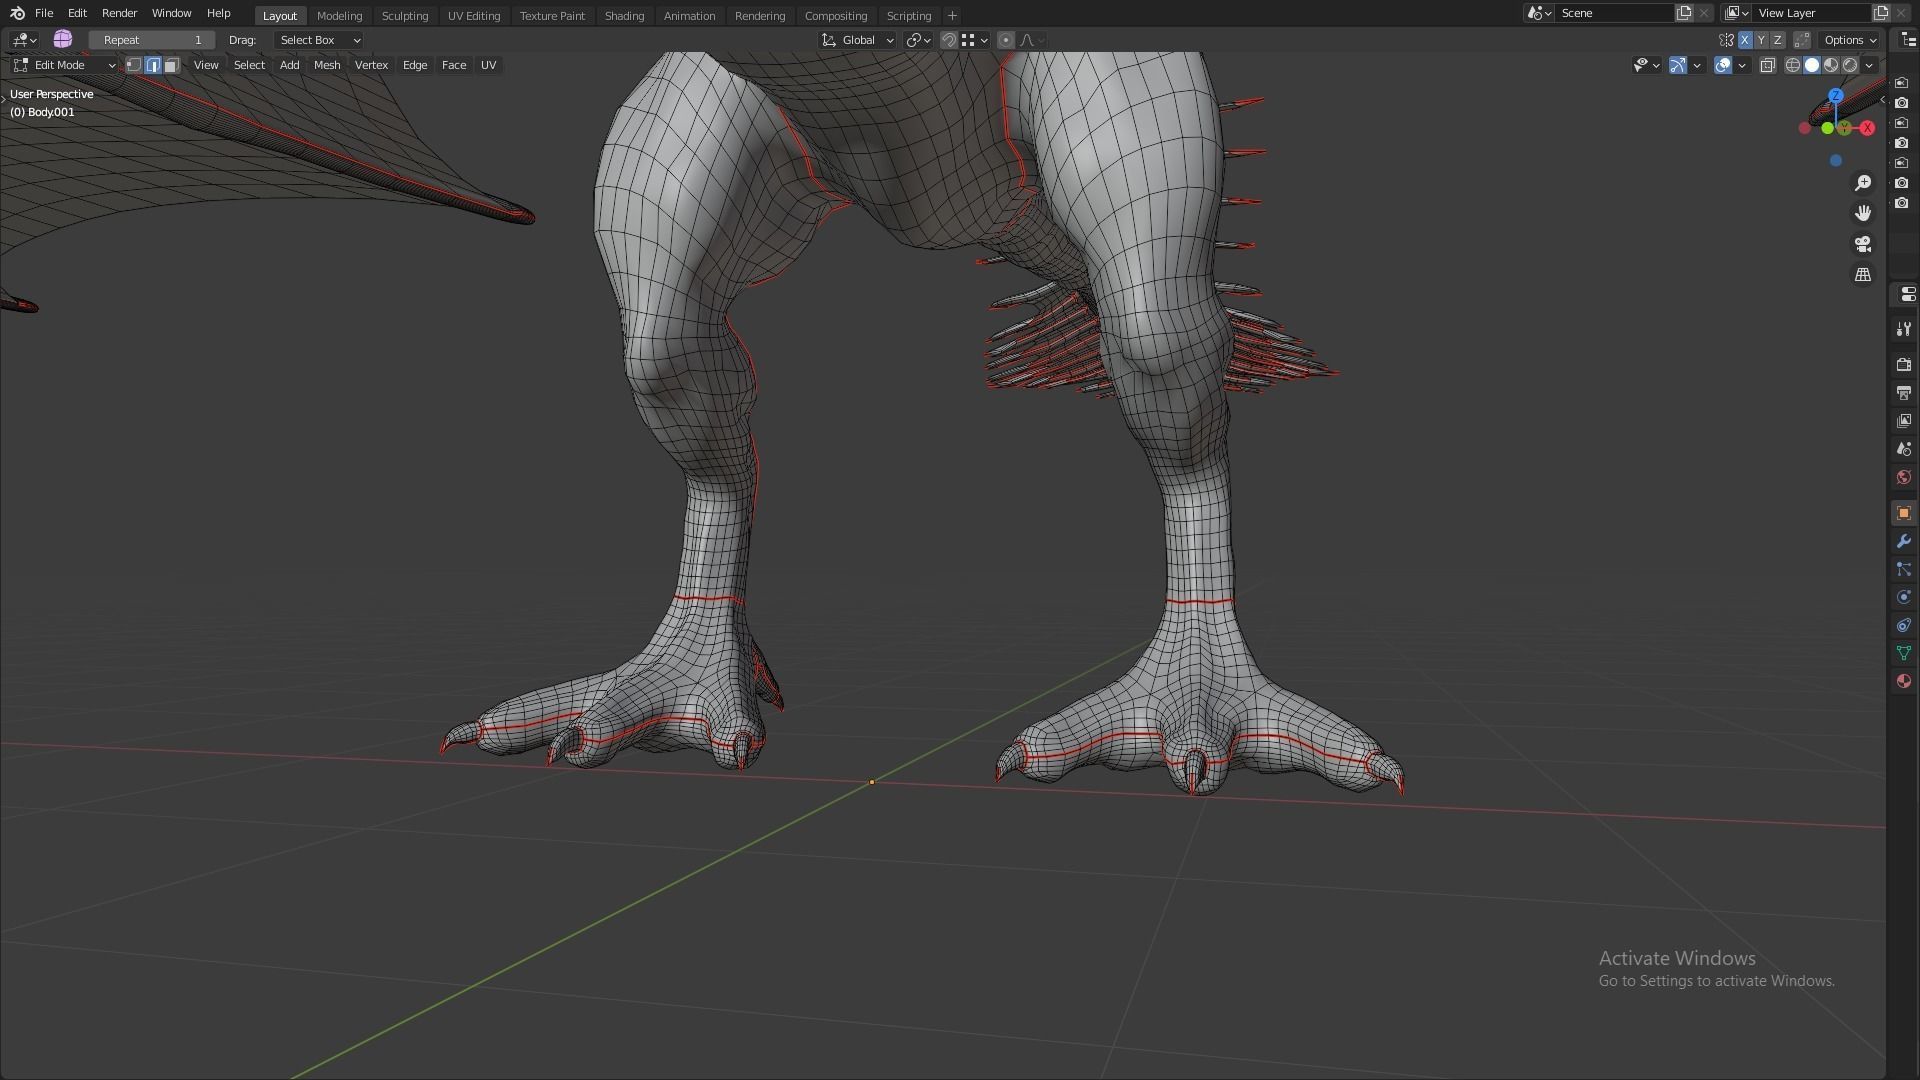Open the Object properties tab

click(1903, 513)
